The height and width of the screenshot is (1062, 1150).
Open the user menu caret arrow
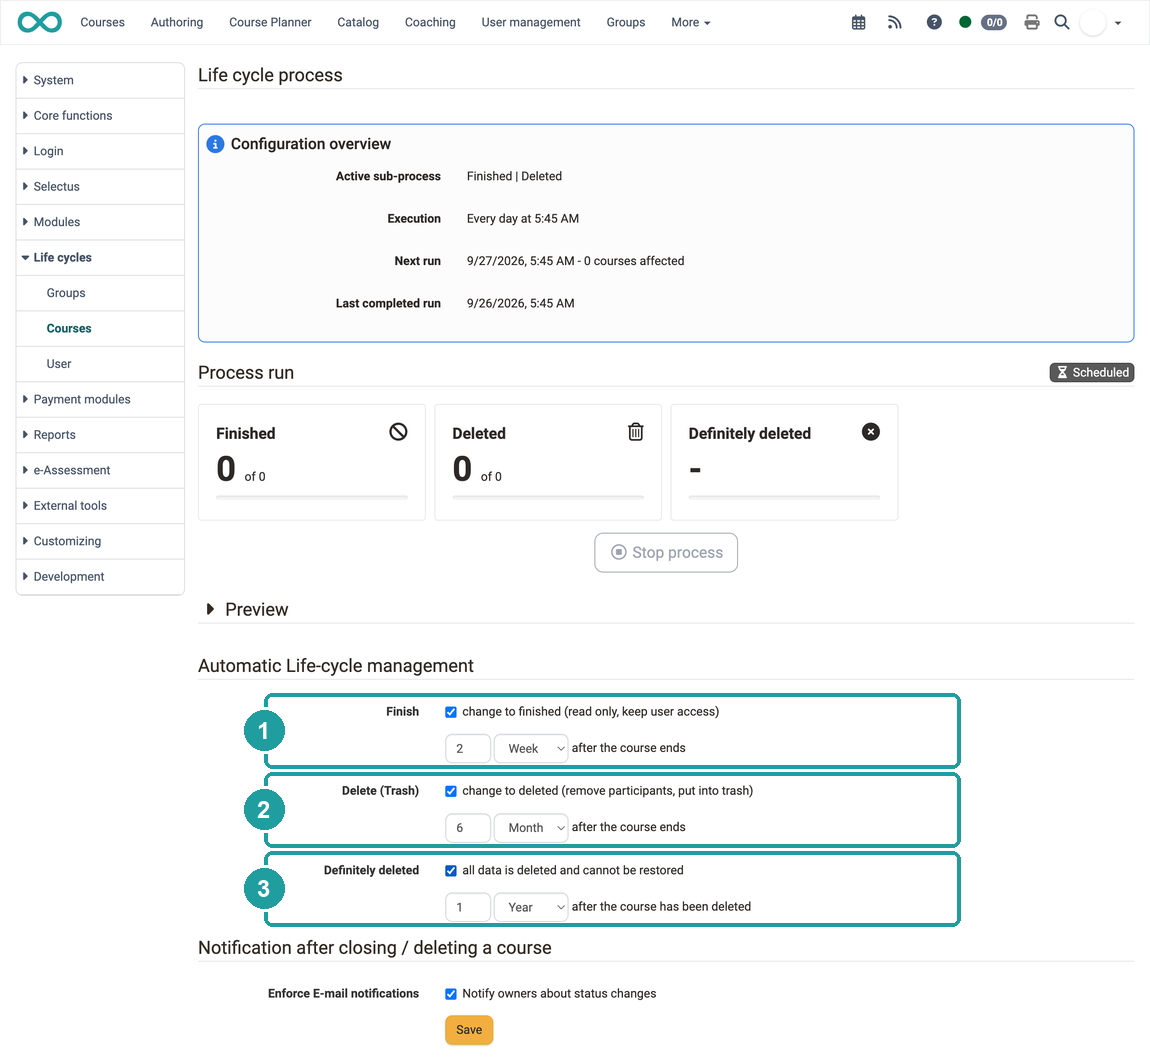(1118, 23)
